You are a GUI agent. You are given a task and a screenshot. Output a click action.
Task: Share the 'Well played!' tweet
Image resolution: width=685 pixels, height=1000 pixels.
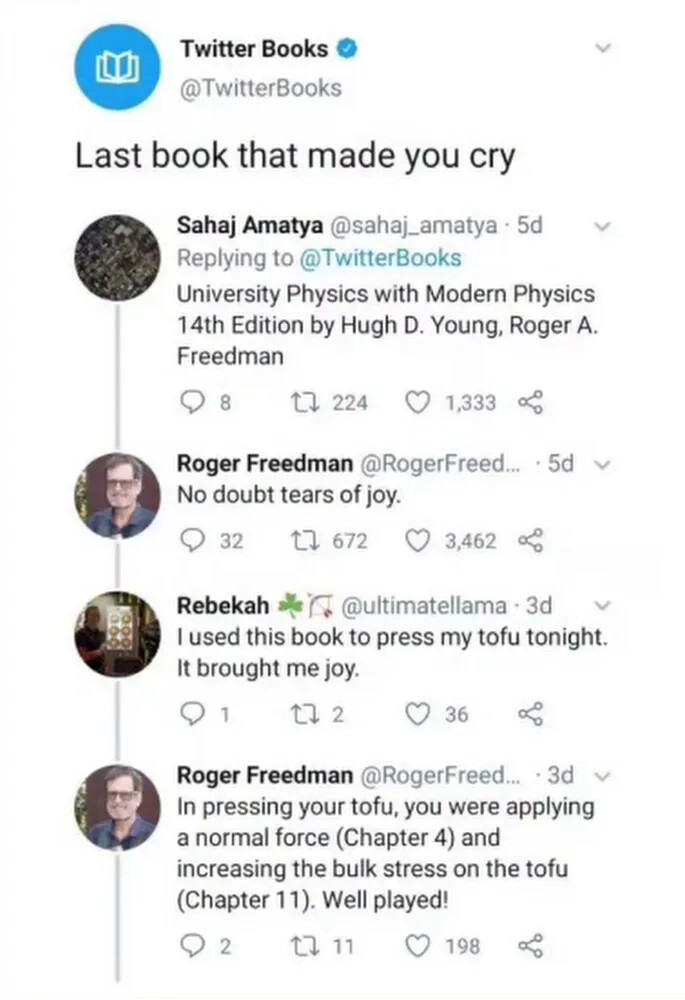tap(530, 945)
